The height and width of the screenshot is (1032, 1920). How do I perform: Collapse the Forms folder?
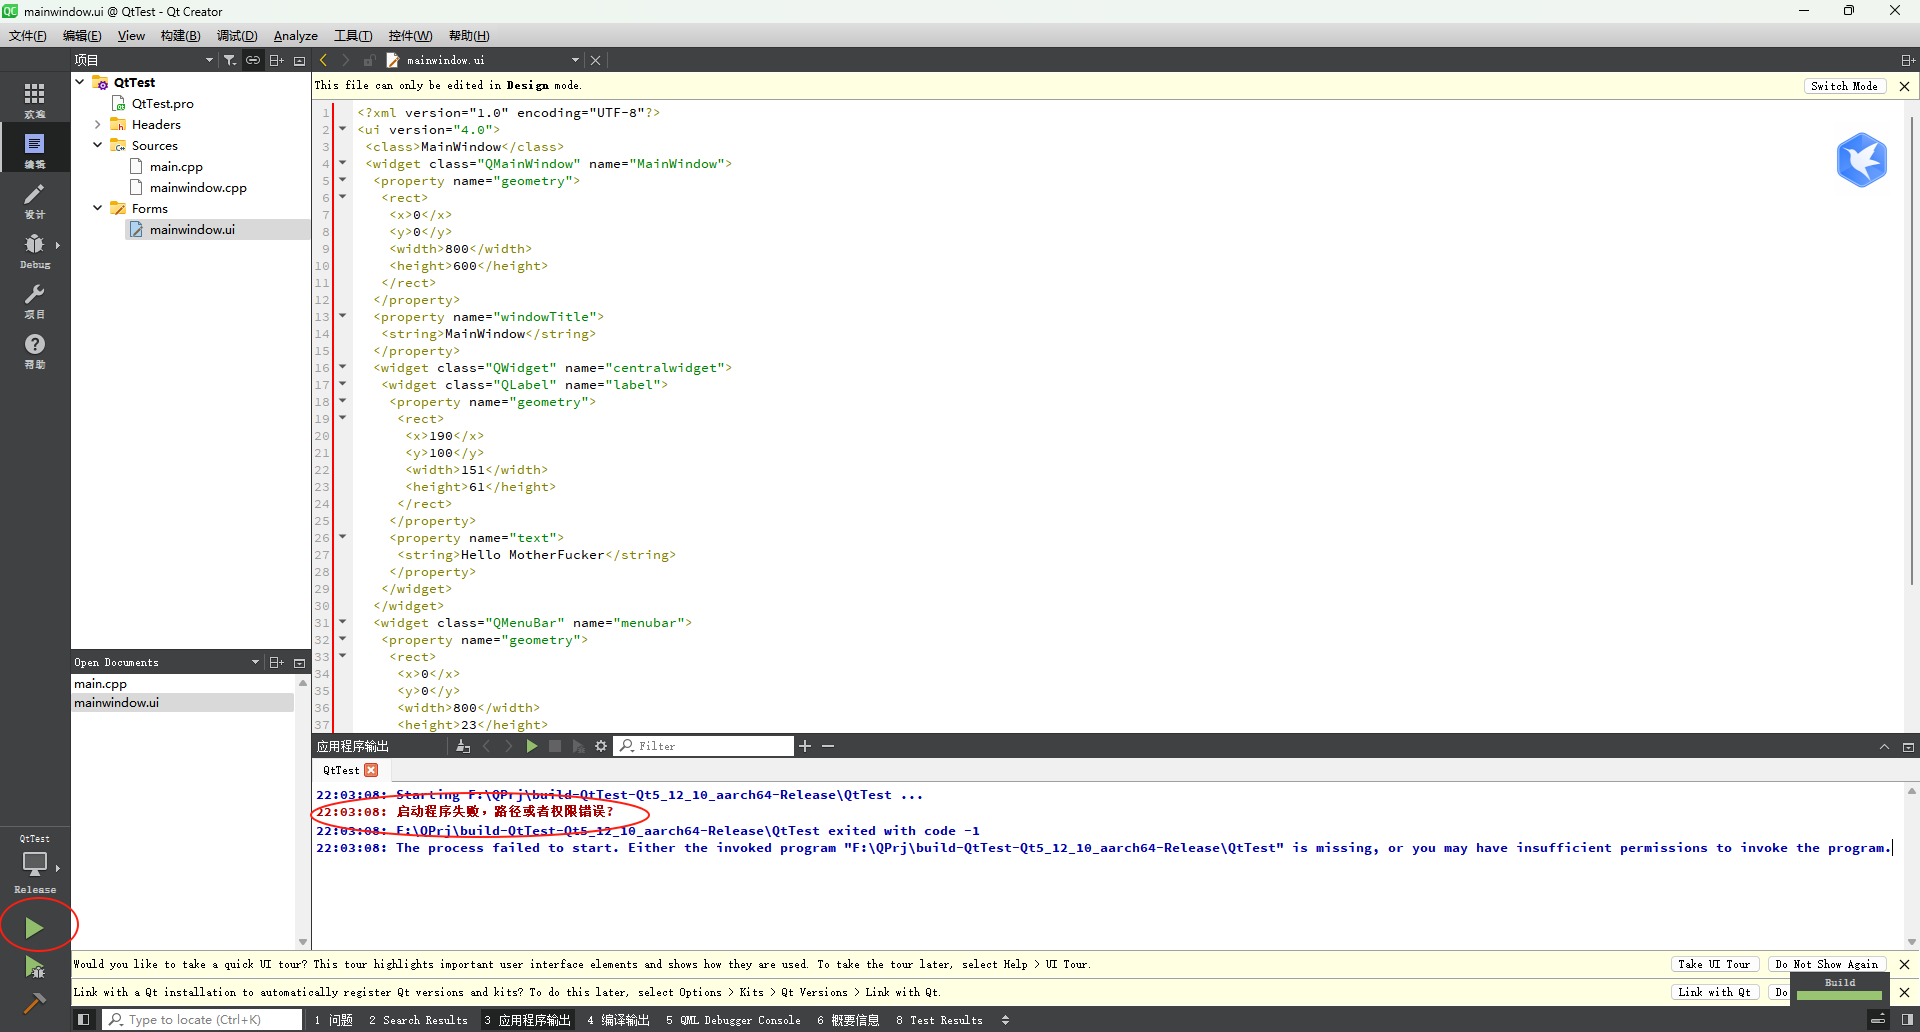tap(98, 208)
